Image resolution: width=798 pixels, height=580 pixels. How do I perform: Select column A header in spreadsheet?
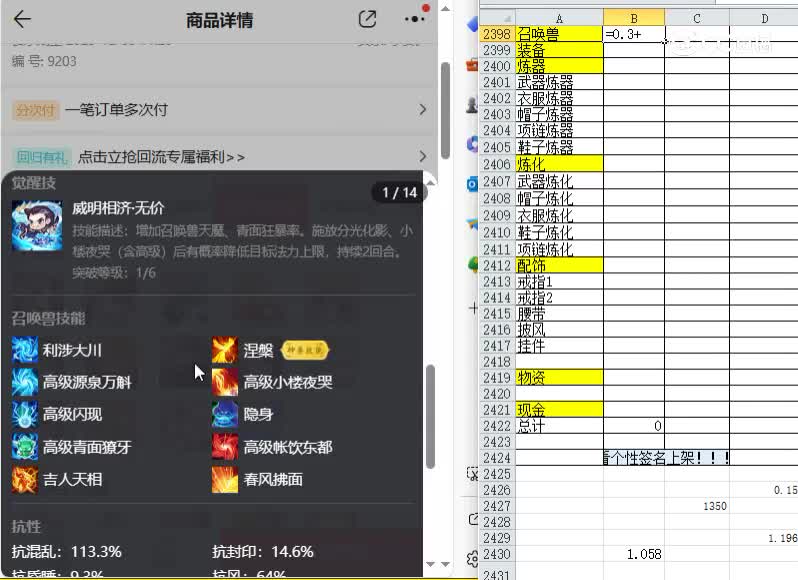pyautogui.click(x=559, y=19)
